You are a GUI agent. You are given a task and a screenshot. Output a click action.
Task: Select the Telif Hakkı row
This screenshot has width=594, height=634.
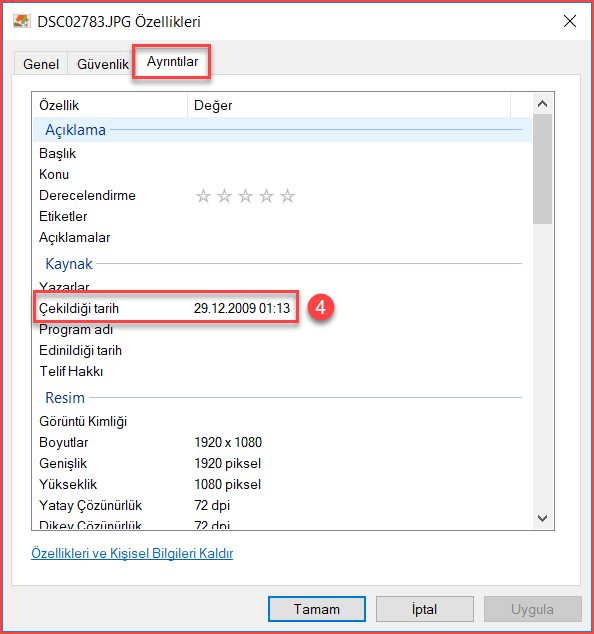click(282, 372)
